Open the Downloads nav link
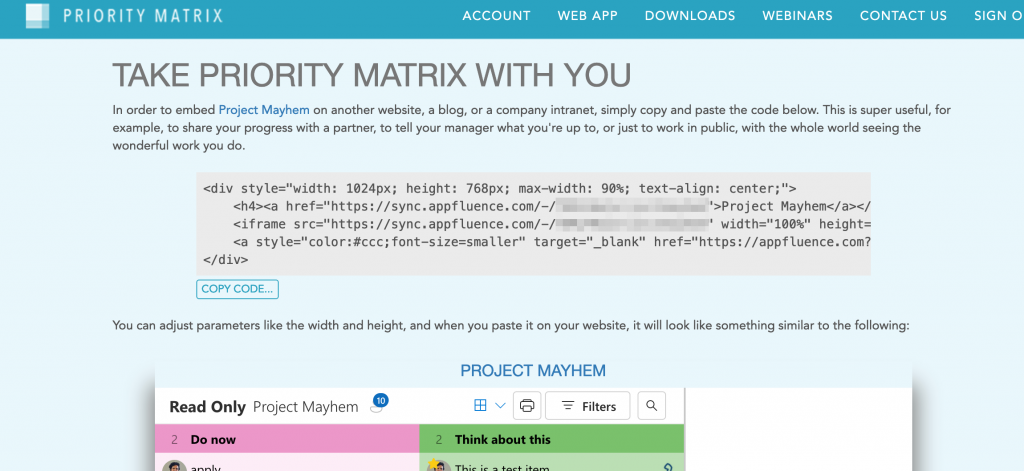Image resolution: width=1024 pixels, height=471 pixels. (x=689, y=16)
